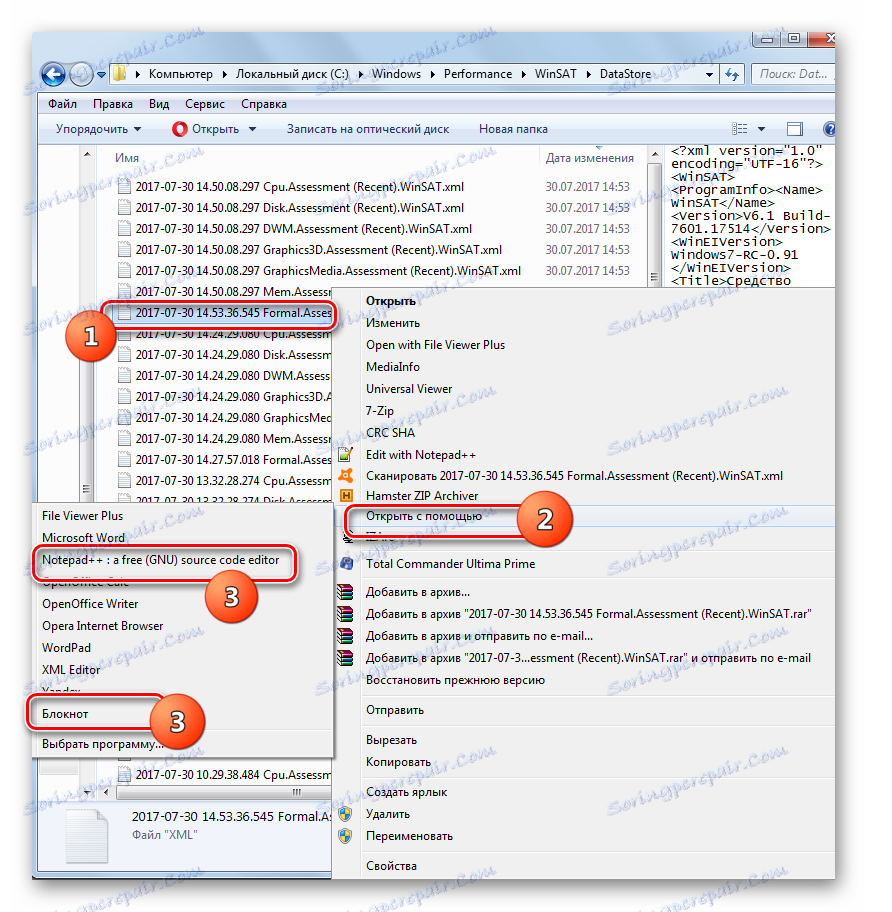Toggle the preview pane icon
892x912 pixels.
tap(795, 129)
